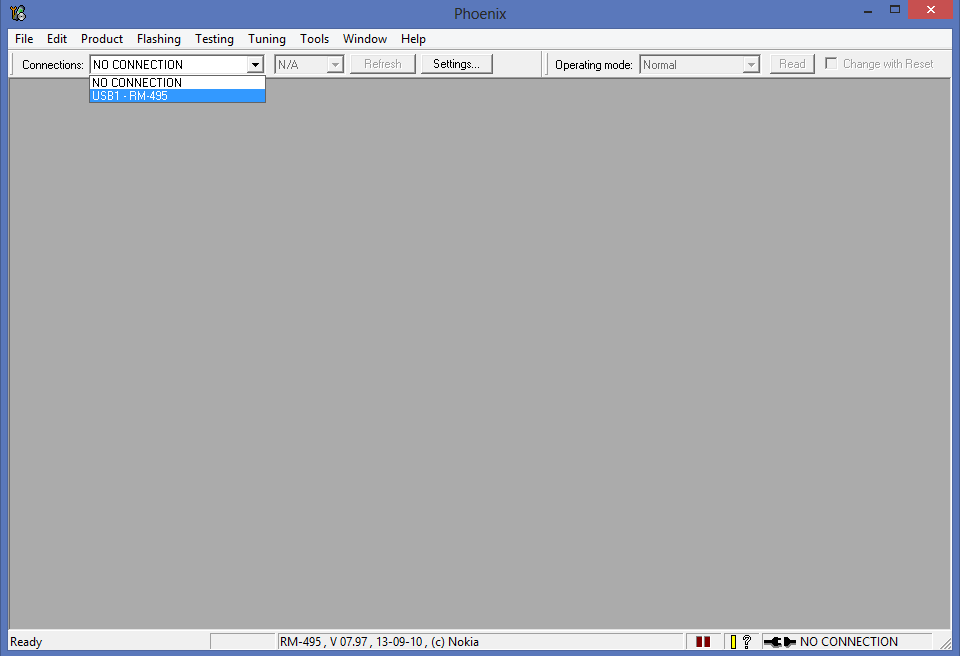Viewport: 960px width, 656px height.
Task: Click the Read button next to Operating mode
Action: click(x=792, y=64)
